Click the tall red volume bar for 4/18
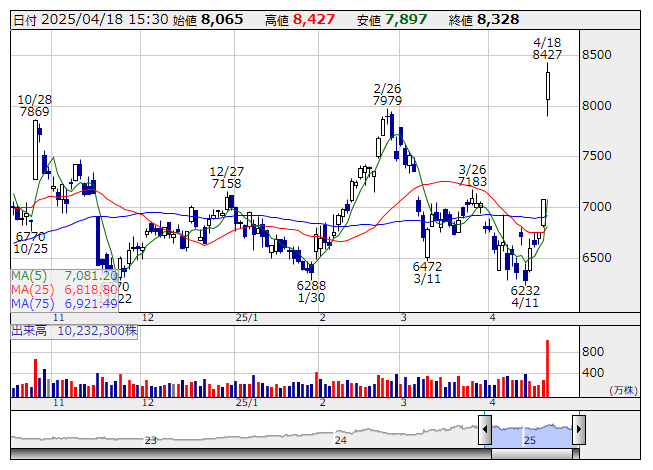 click(x=547, y=368)
